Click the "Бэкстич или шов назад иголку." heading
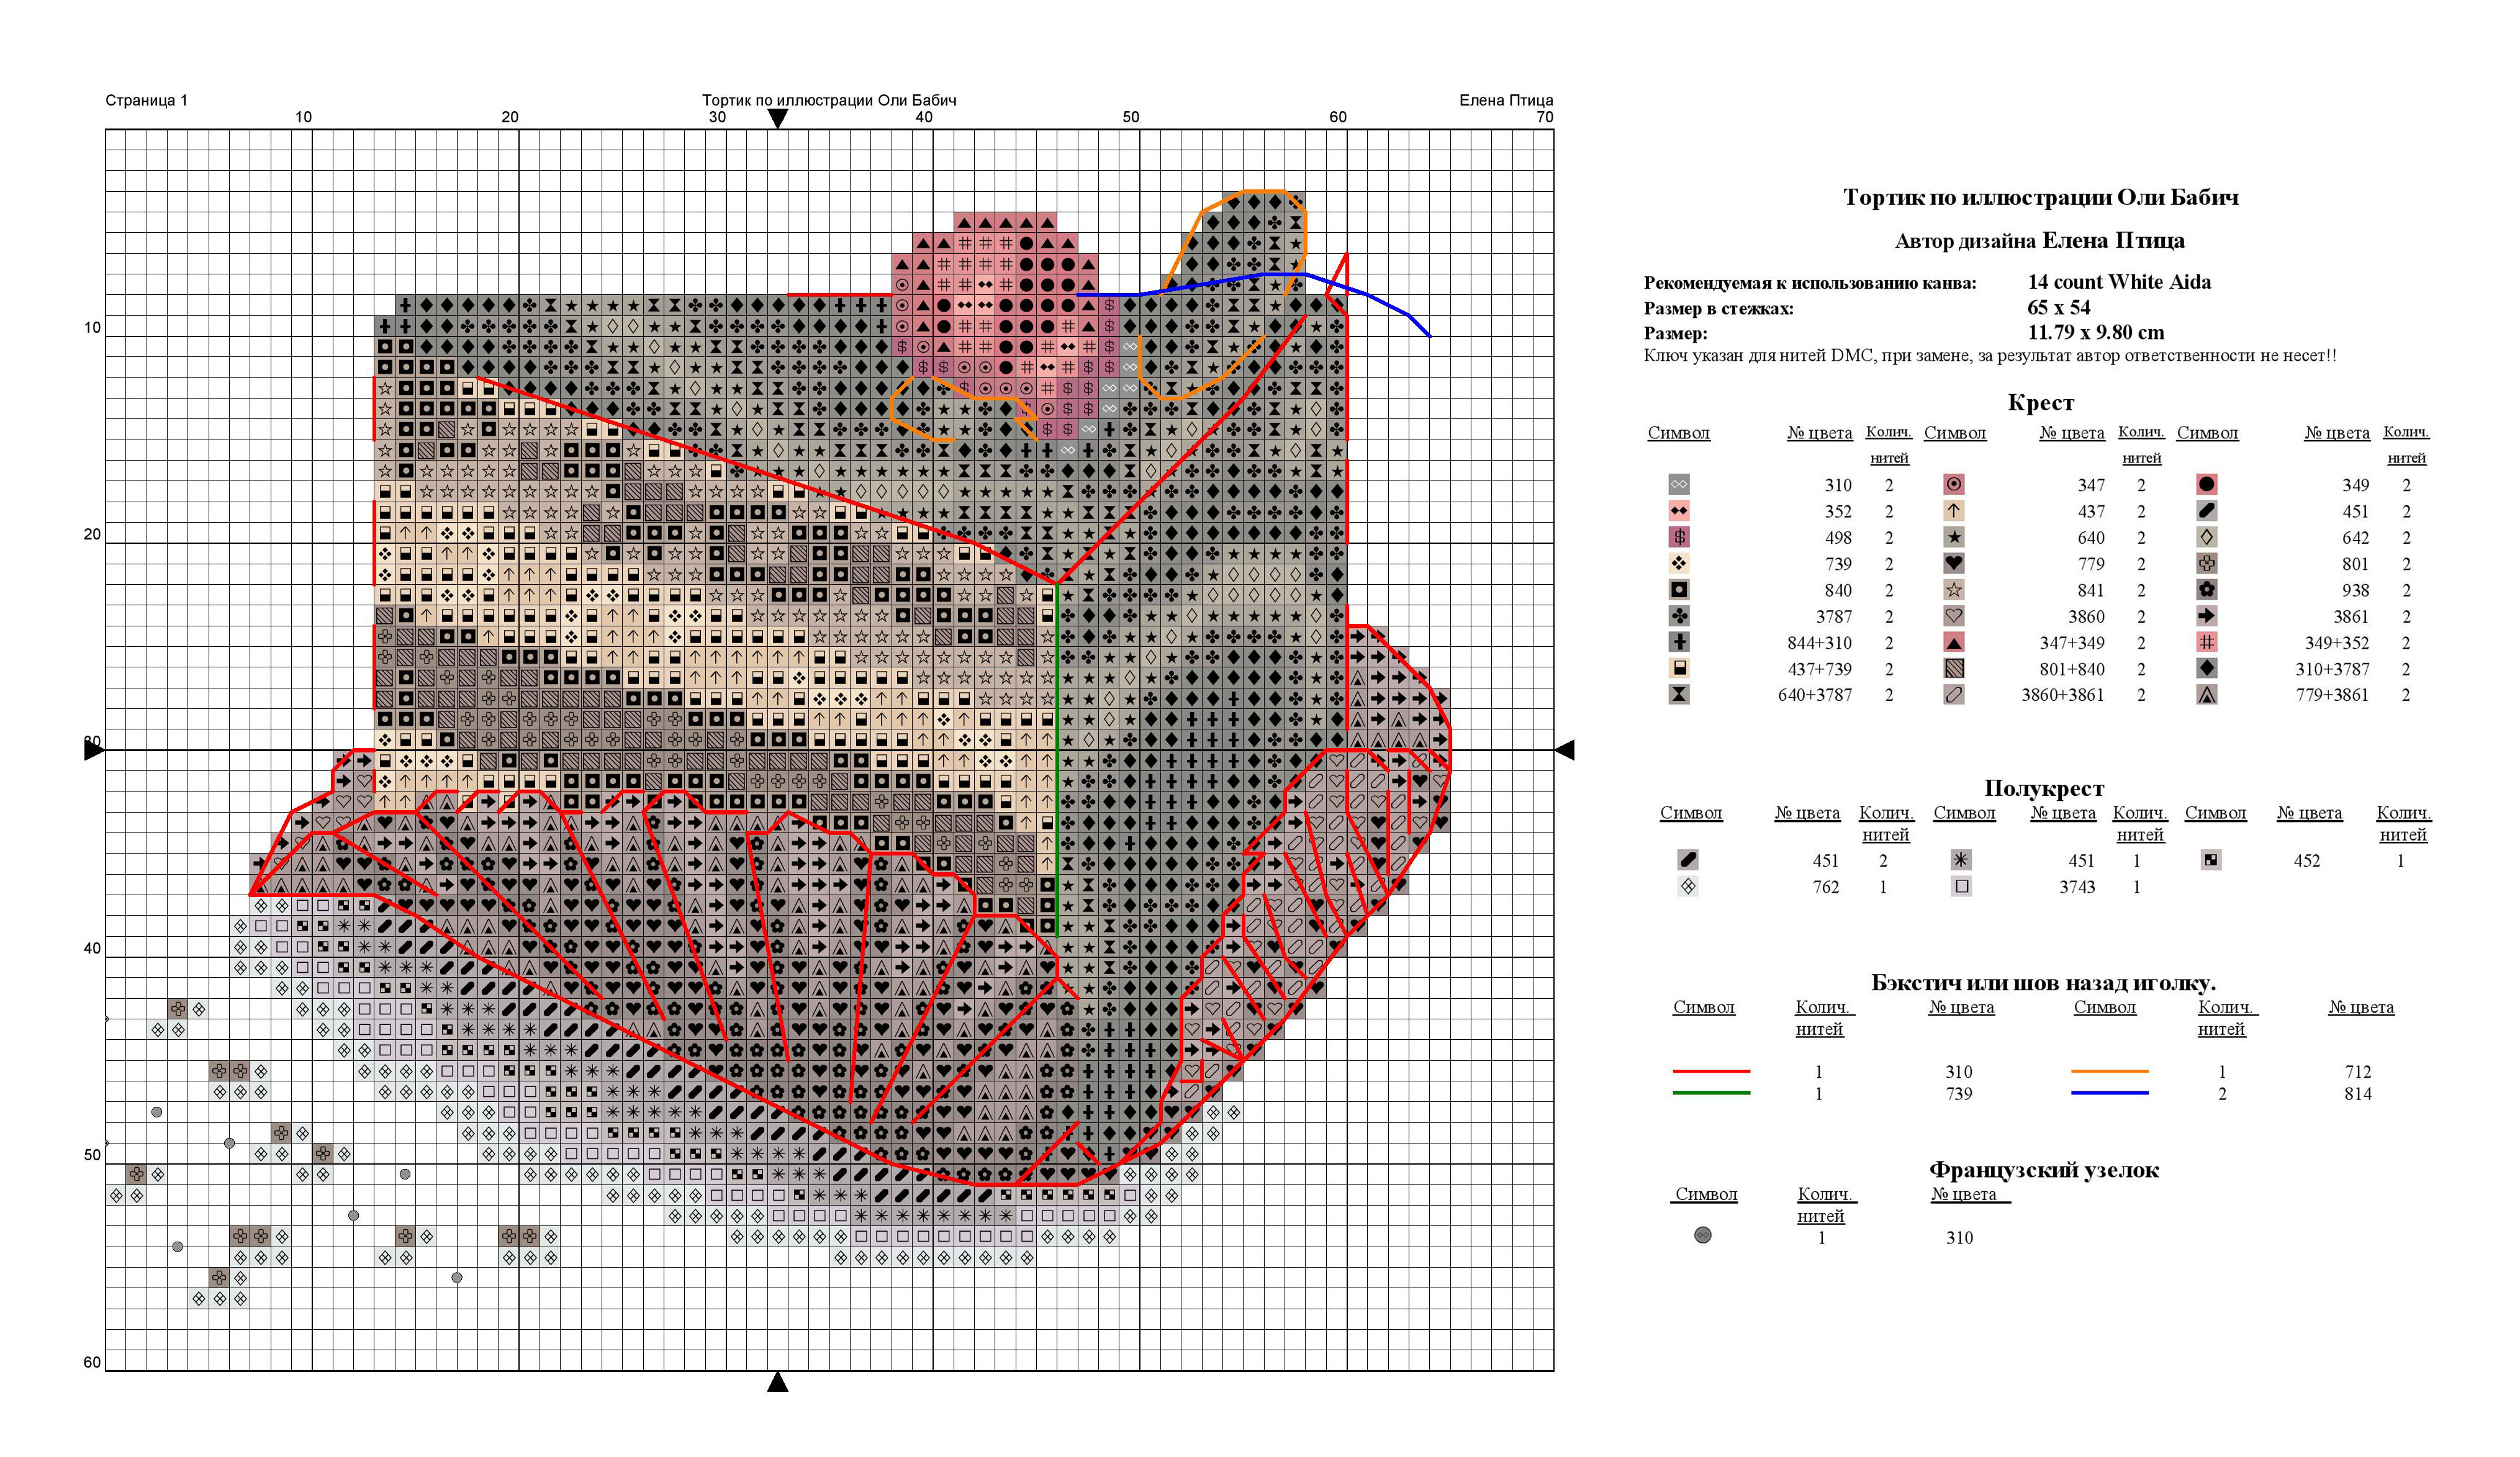 pyautogui.click(x=2043, y=983)
